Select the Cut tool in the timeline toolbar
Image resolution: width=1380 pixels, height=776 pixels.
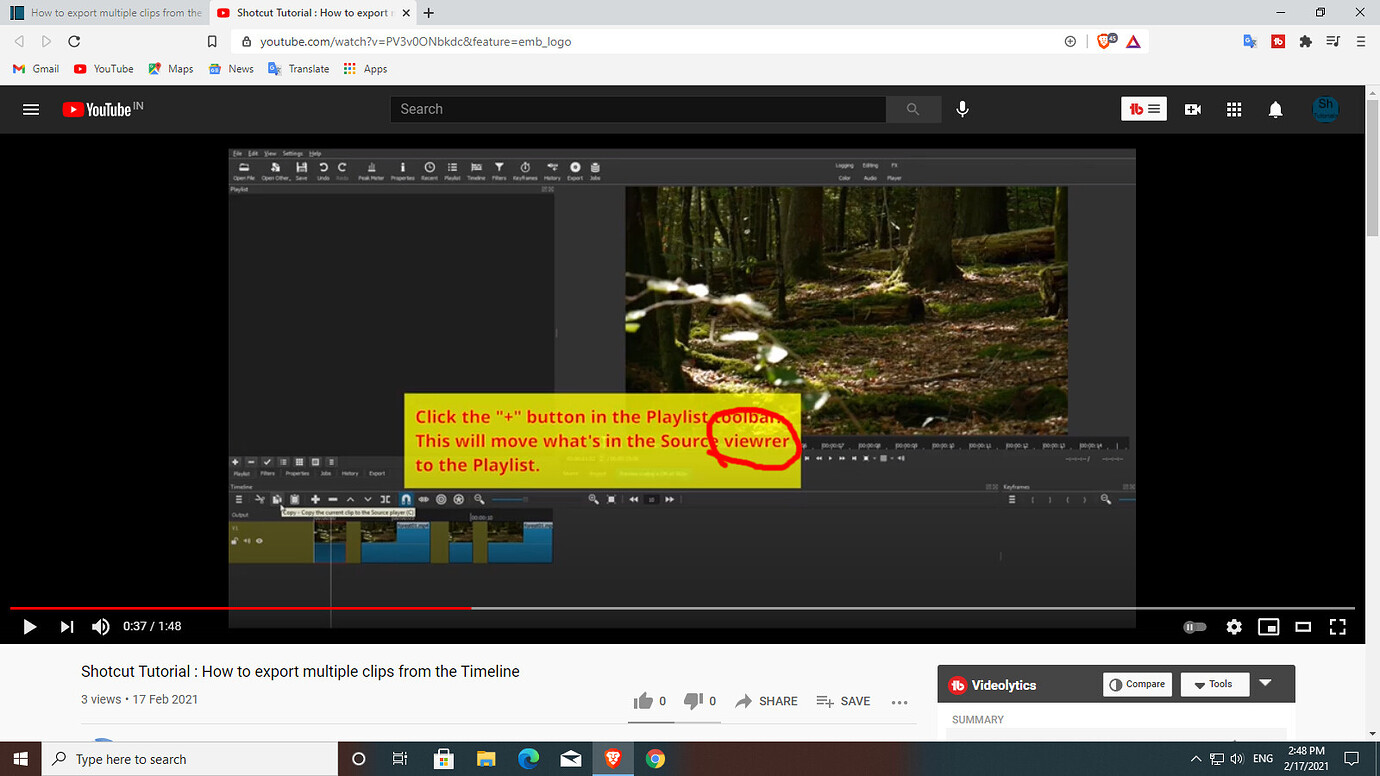click(x=260, y=498)
